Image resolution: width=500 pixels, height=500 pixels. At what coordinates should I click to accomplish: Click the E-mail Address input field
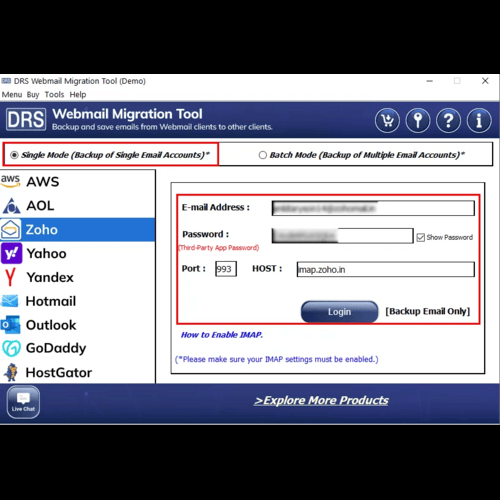(x=373, y=208)
